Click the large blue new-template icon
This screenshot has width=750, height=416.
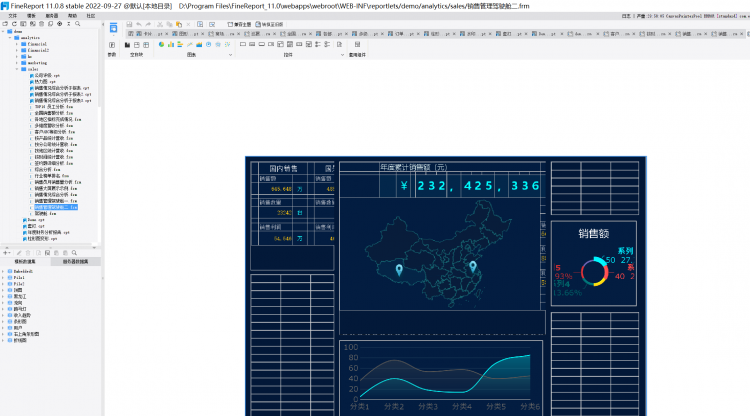click(113, 28)
